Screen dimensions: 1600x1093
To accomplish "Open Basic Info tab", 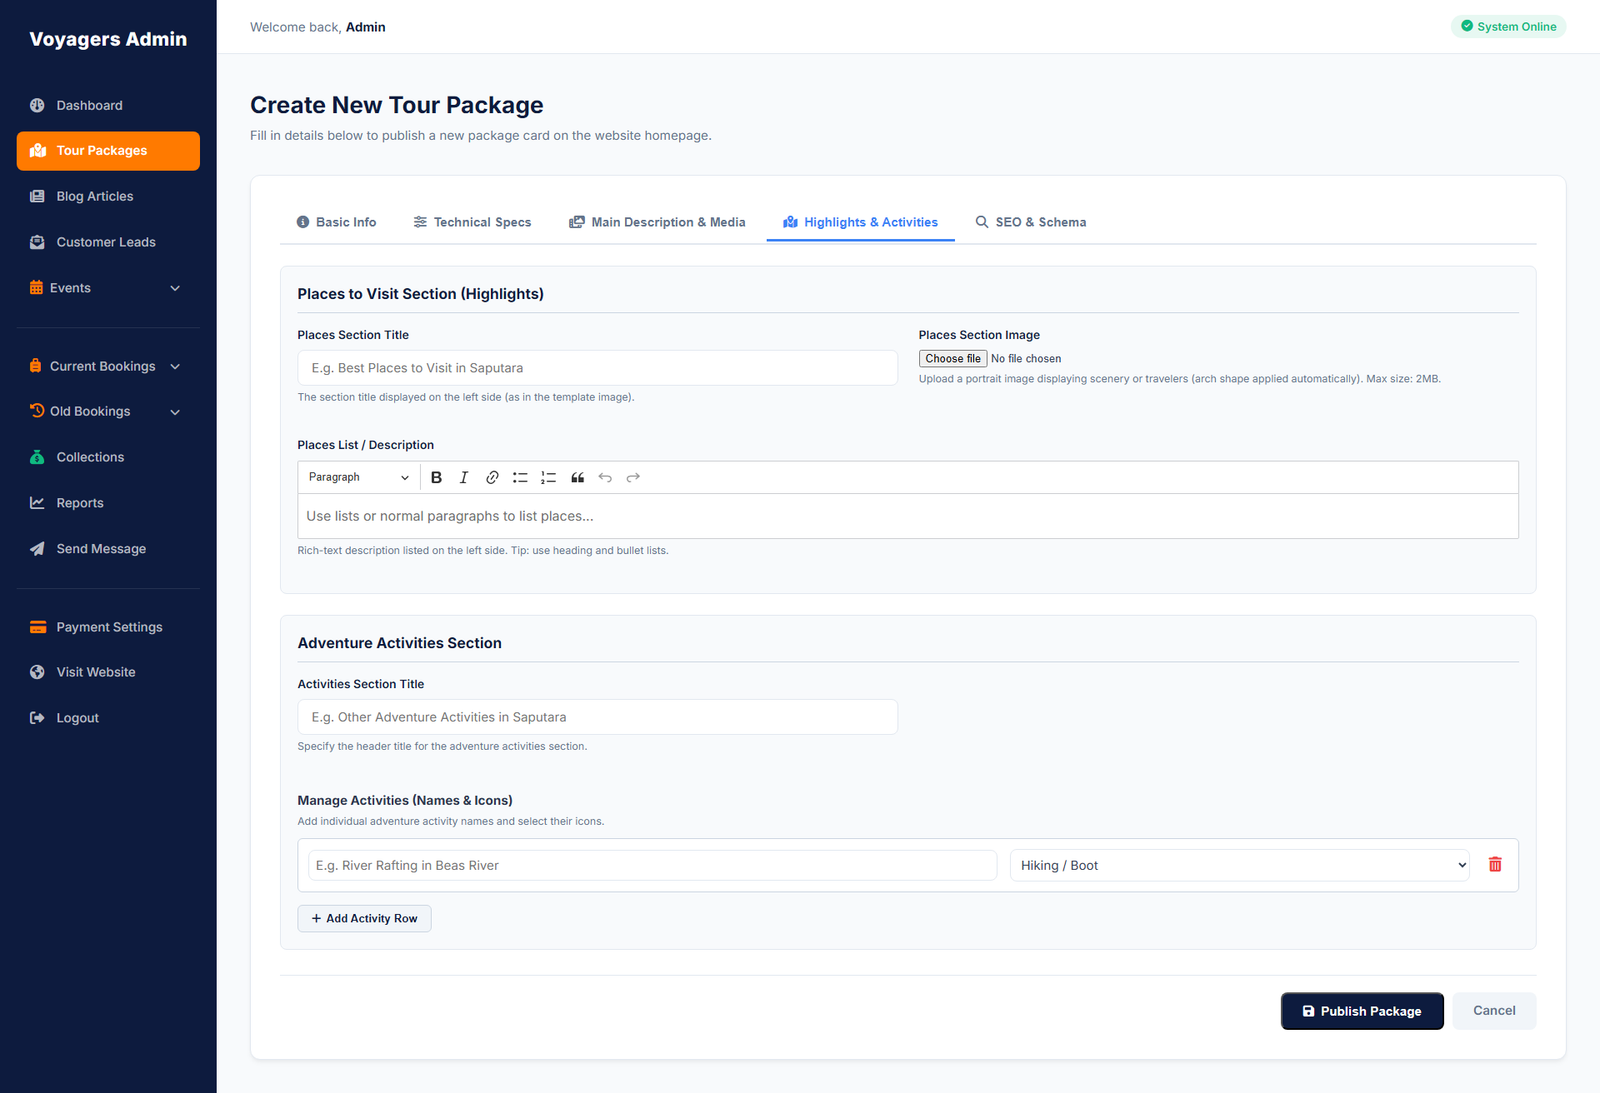I will click(x=337, y=222).
